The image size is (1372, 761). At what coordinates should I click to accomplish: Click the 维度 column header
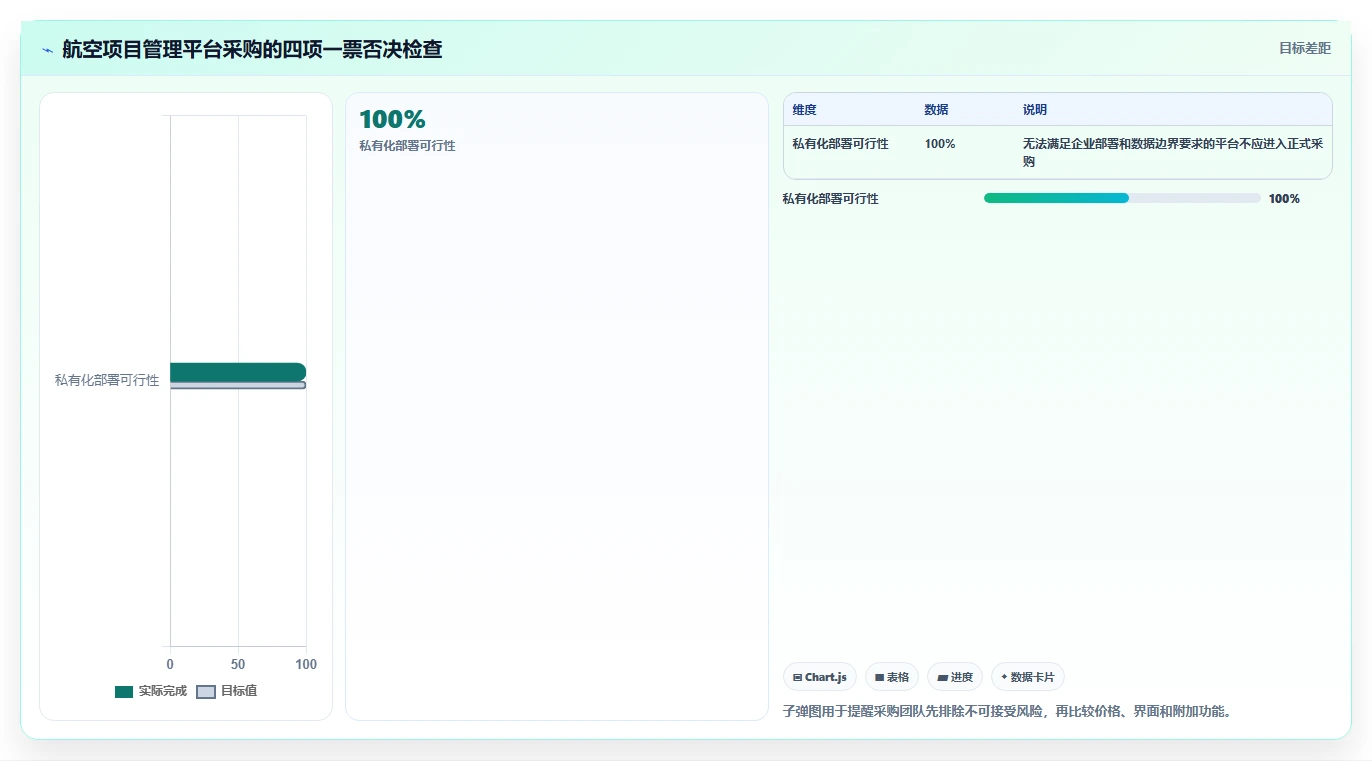click(805, 110)
